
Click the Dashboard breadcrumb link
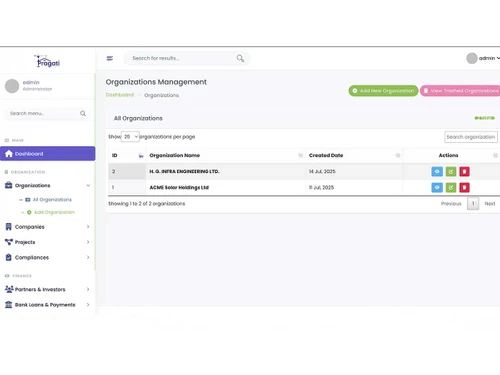[x=120, y=95]
